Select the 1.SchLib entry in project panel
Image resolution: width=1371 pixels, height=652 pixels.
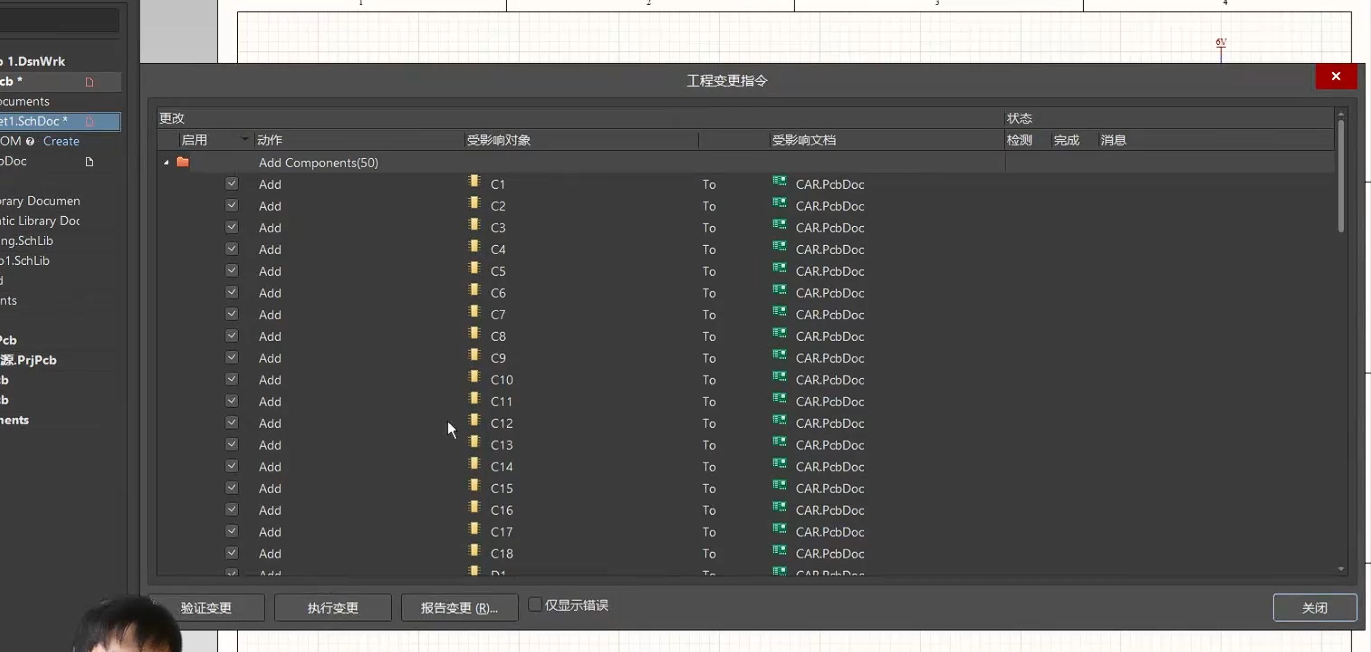[x=25, y=260]
